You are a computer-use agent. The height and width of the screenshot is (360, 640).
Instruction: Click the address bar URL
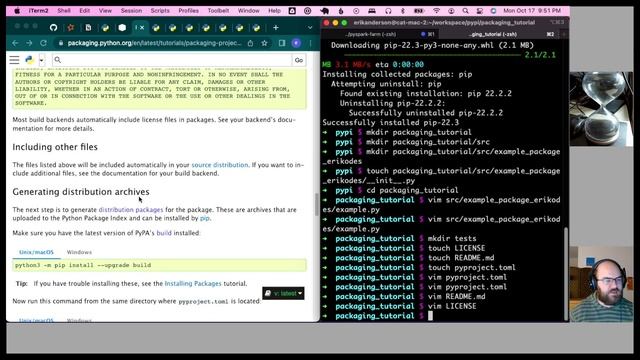point(154,43)
